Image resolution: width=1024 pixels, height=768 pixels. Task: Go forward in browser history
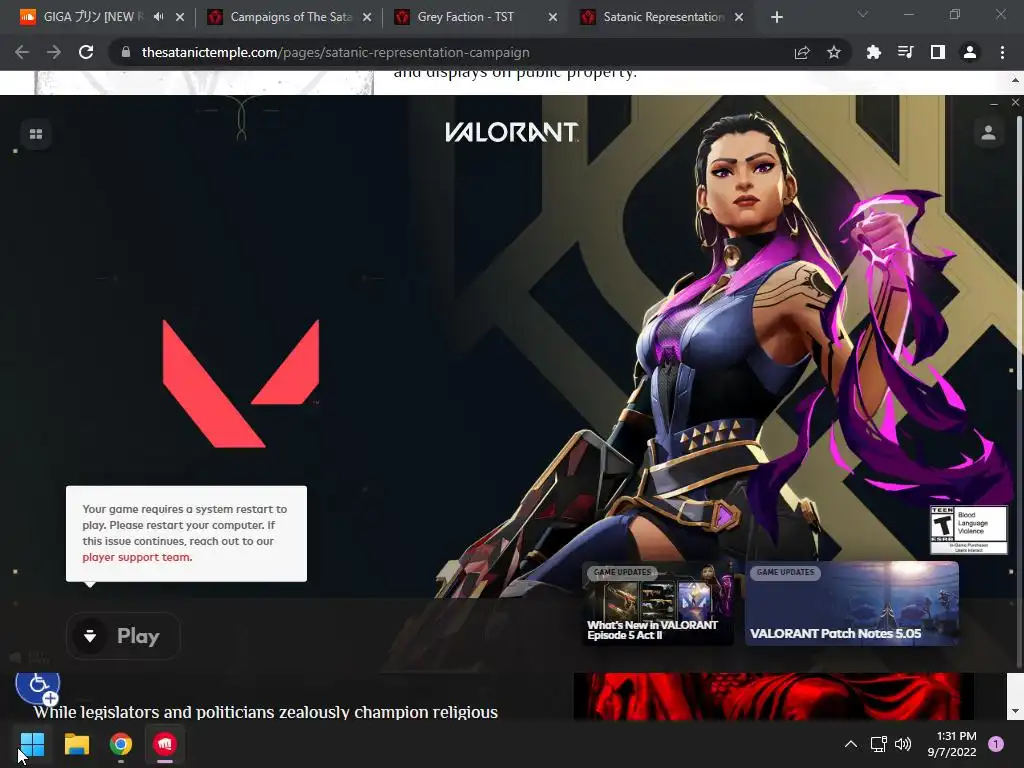coord(54,52)
